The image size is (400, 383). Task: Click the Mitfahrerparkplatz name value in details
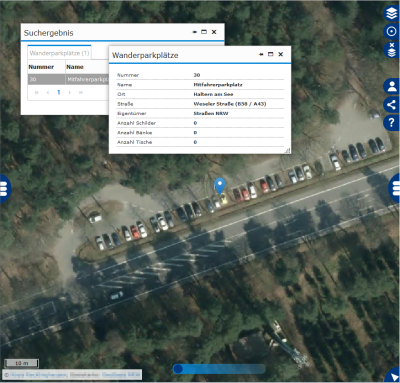click(x=218, y=85)
